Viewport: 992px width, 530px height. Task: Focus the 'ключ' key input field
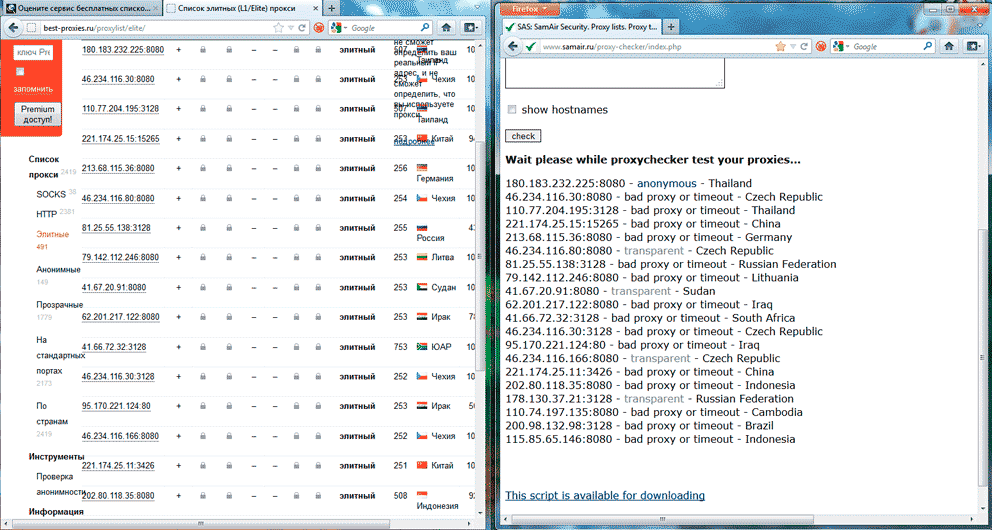click(x=34, y=52)
